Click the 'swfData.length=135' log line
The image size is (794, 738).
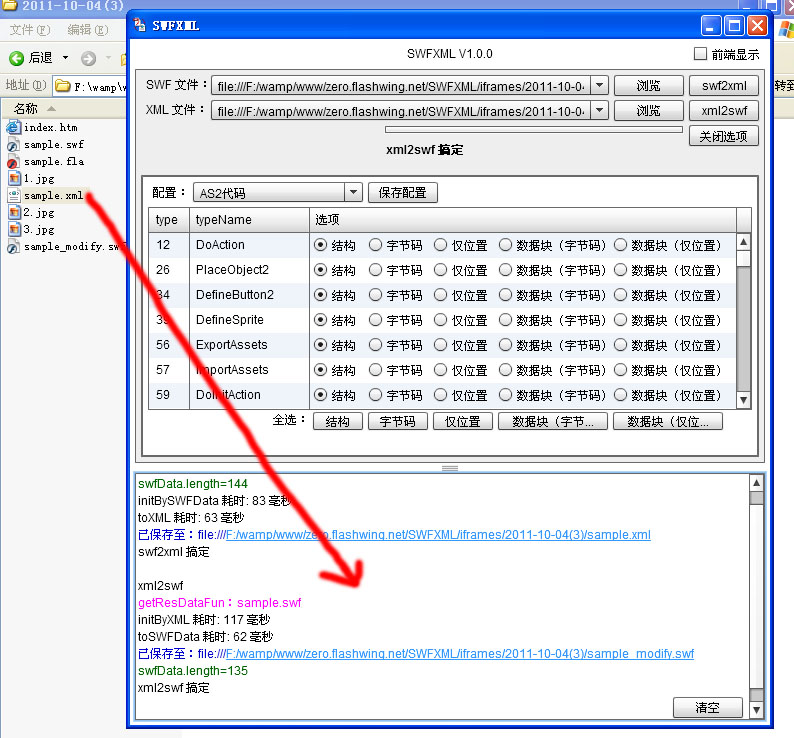click(x=193, y=671)
